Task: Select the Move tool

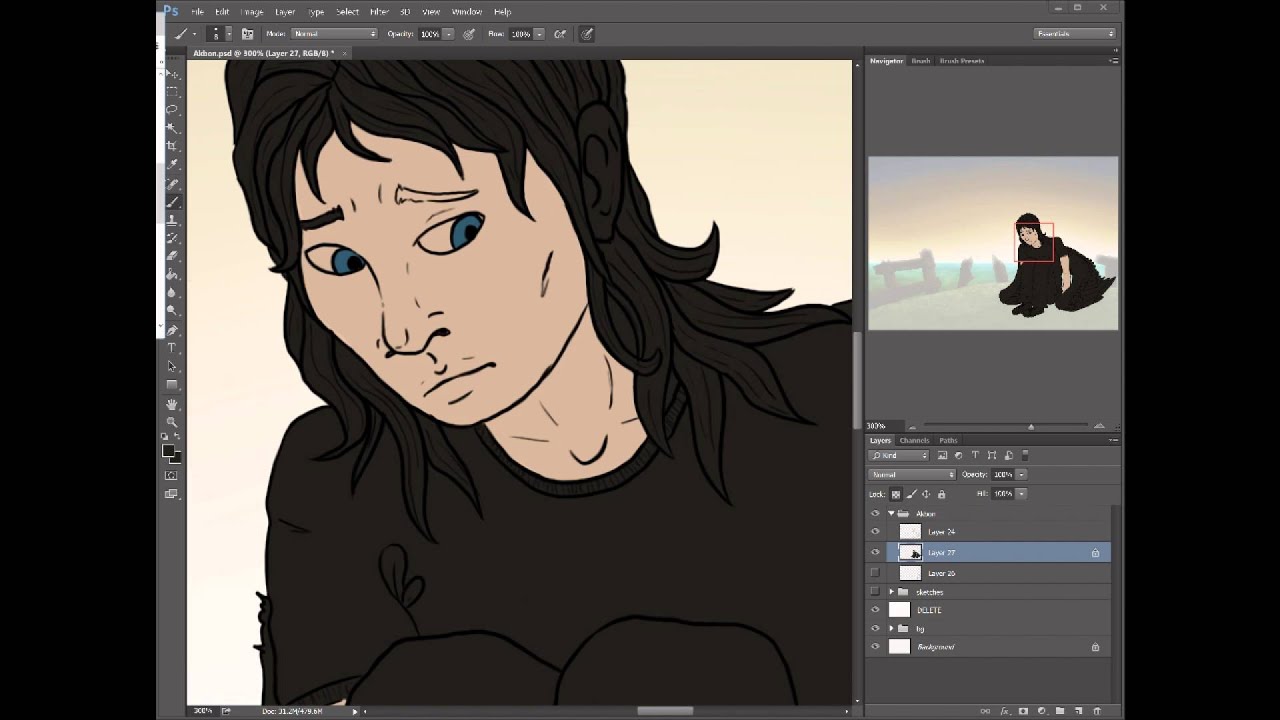Action: 172,74
